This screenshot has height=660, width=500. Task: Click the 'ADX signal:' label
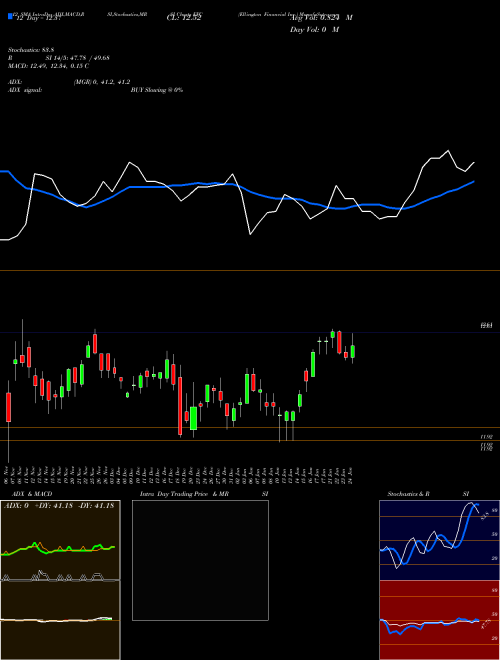(x=25, y=90)
